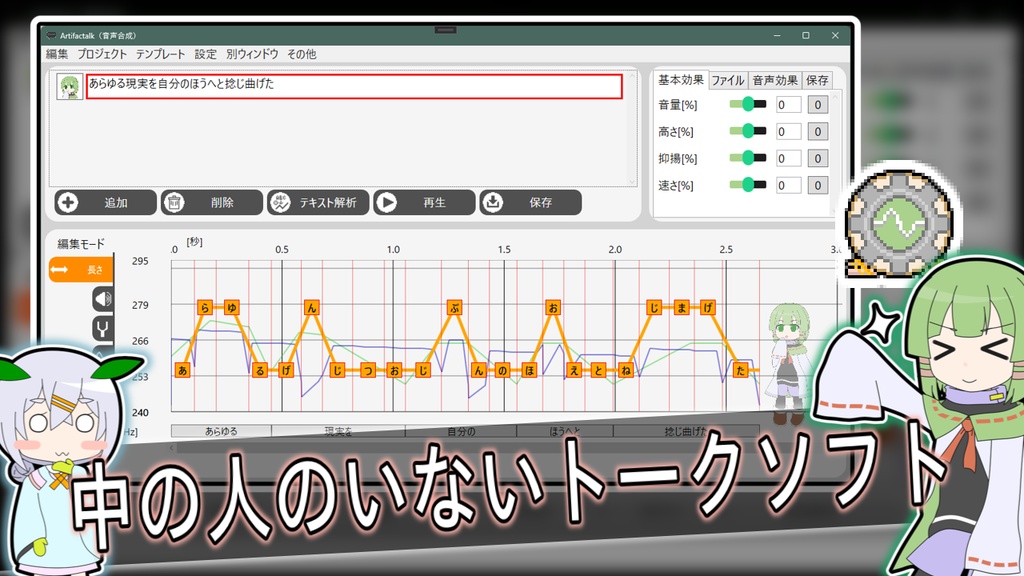Image resolution: width=1024 pixels, height=576 pixels.
Task: Click the 2.5 second timeline mark
Action: pos(726,249)
